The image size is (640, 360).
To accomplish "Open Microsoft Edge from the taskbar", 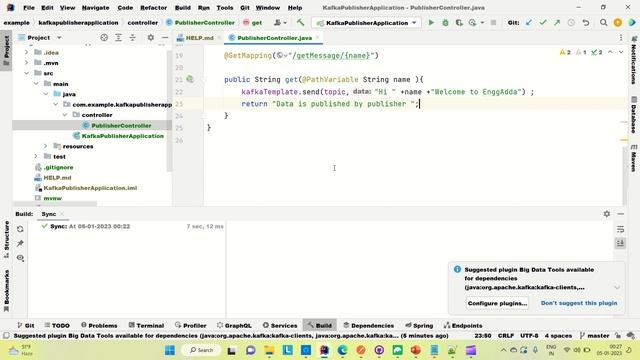I will 342,350.
